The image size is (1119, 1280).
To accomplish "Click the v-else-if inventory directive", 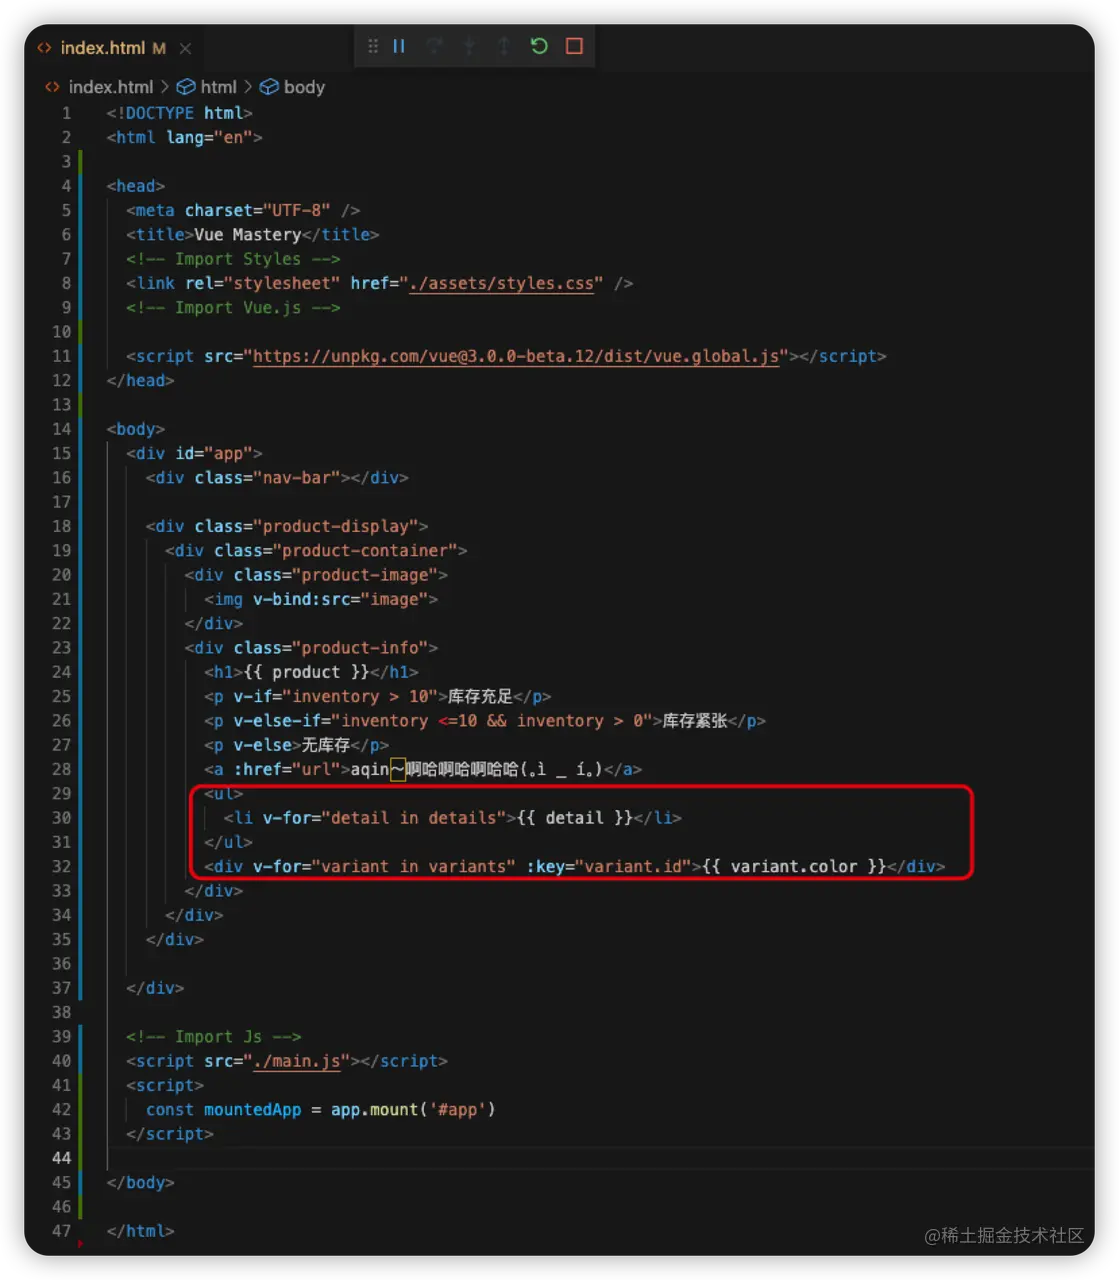I will click(x=442, y=721).
